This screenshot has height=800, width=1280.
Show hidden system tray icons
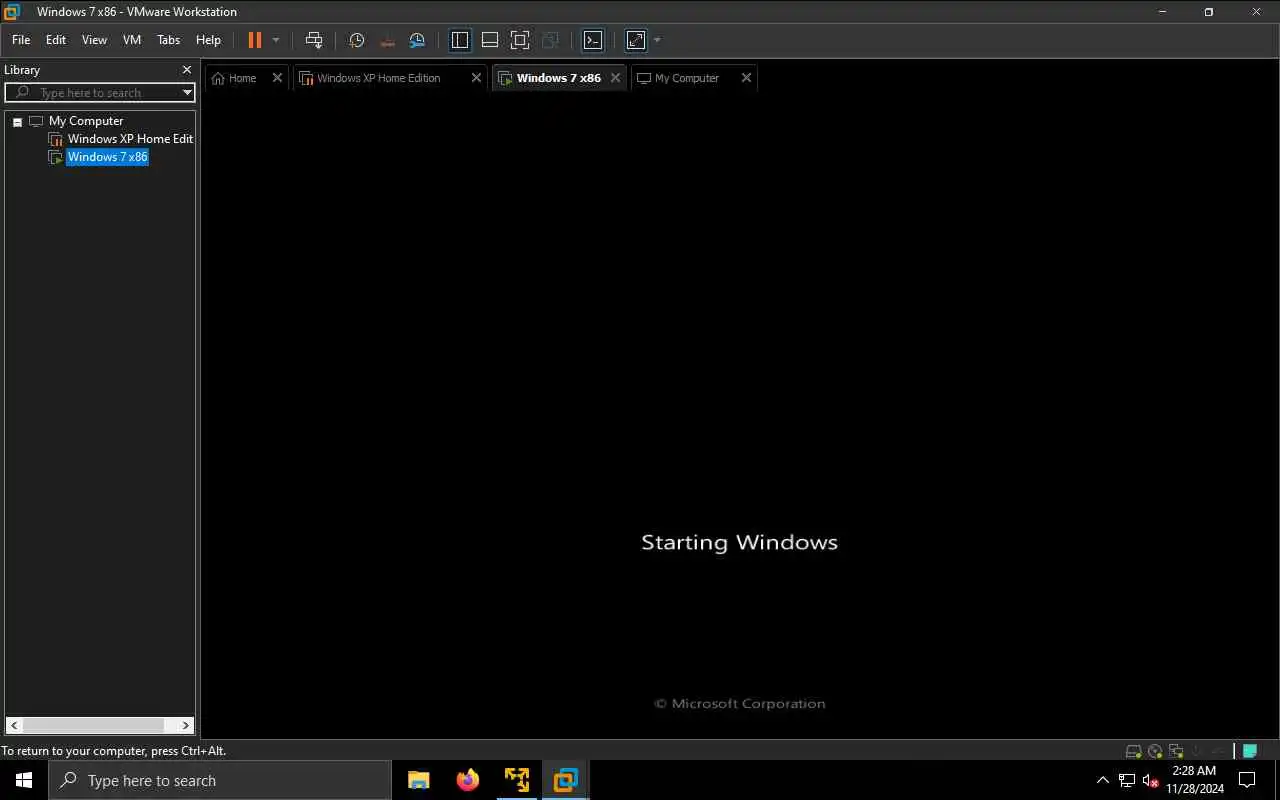(x=1103, y=780)
